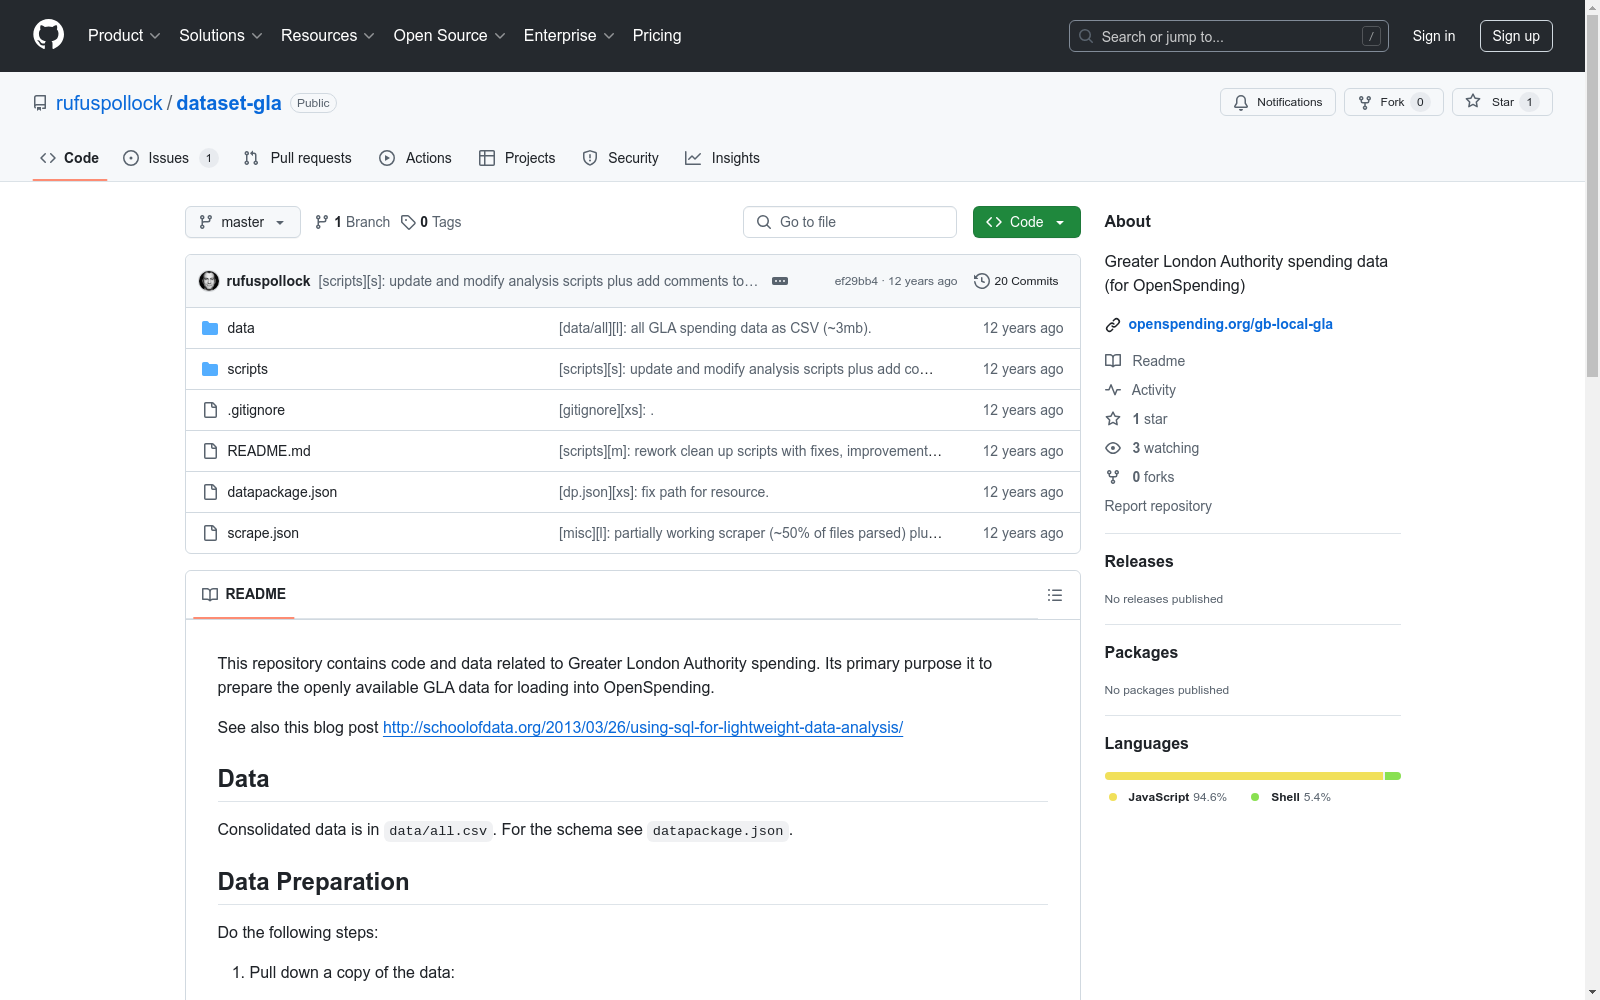Switch to the Security tab
The image size is (1600, 1000).
coord(620,158)
